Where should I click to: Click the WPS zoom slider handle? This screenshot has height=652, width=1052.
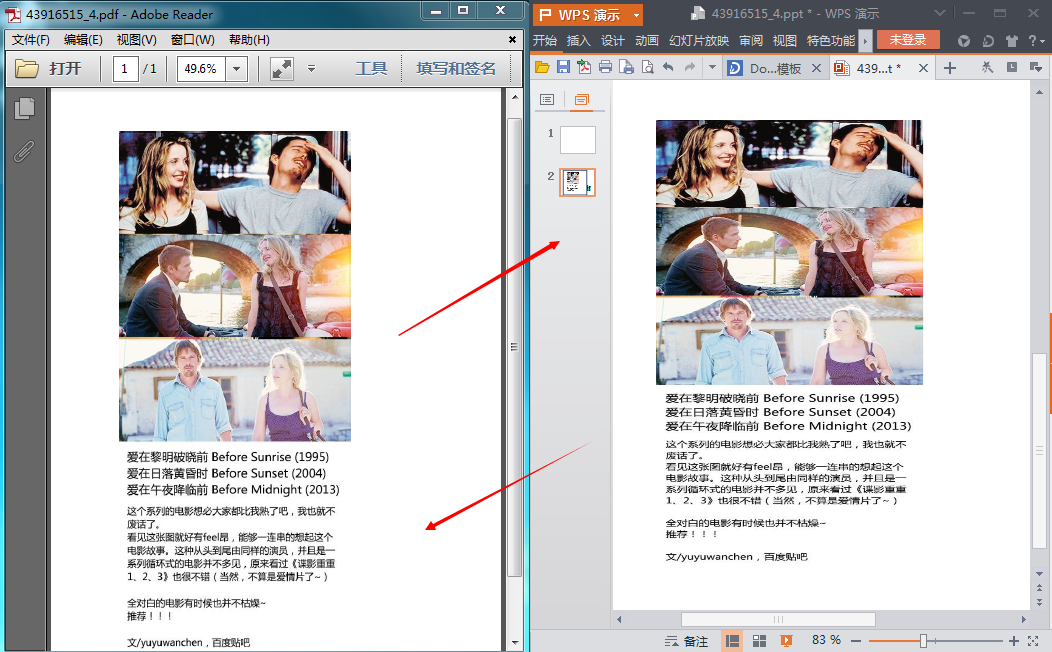point(923,641)
